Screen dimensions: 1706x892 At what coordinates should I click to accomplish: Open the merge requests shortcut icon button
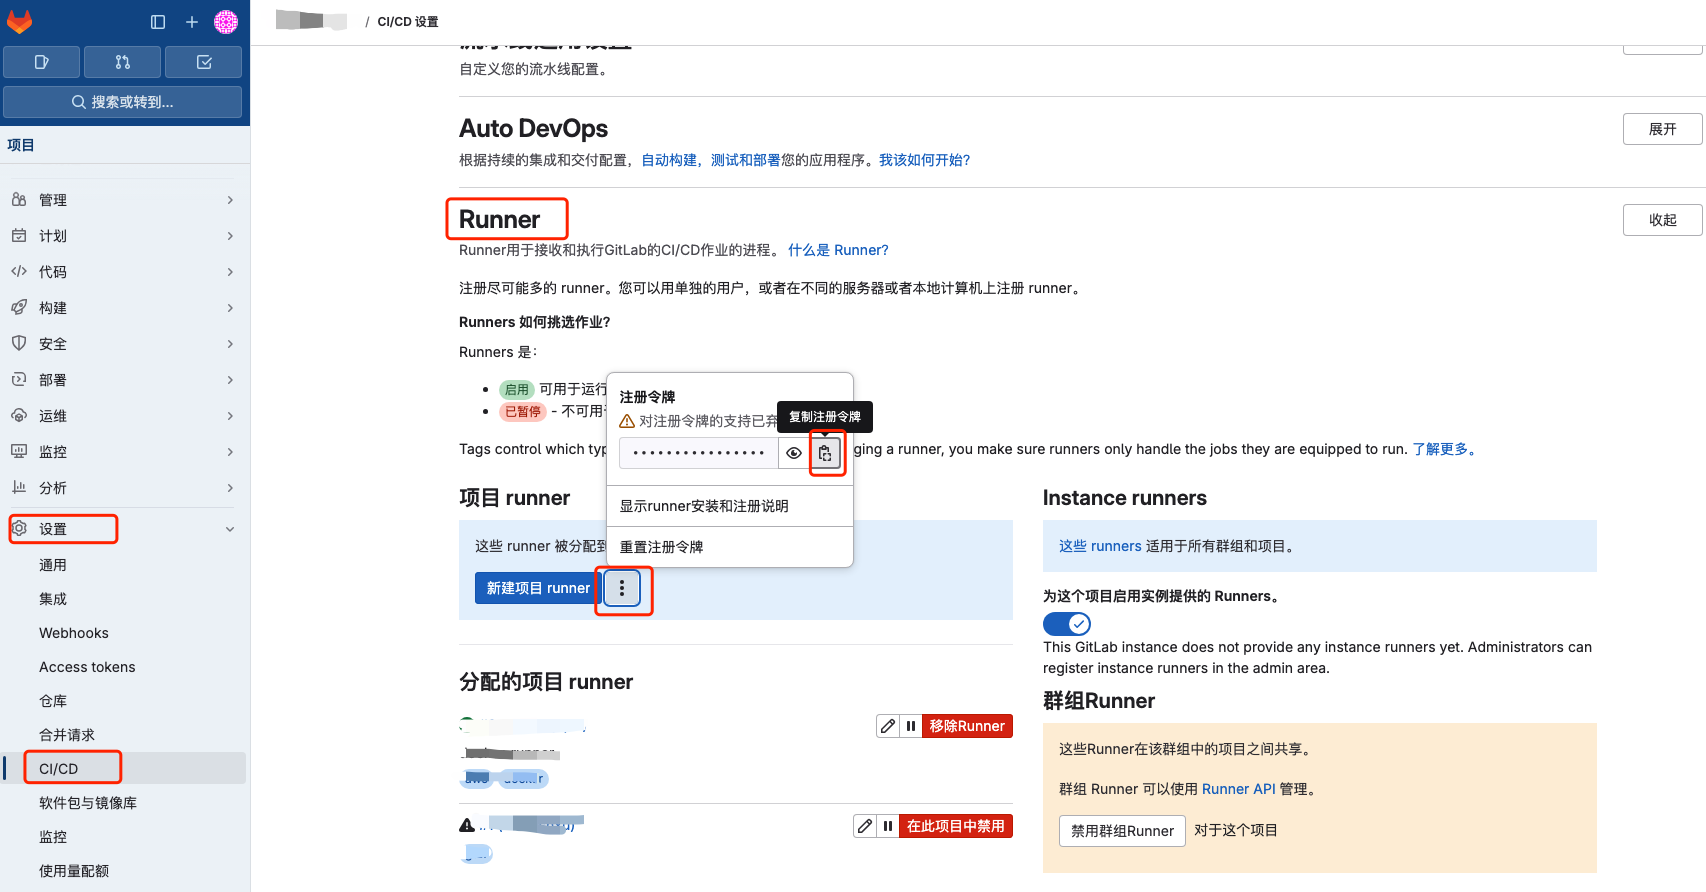coord(123,62)
